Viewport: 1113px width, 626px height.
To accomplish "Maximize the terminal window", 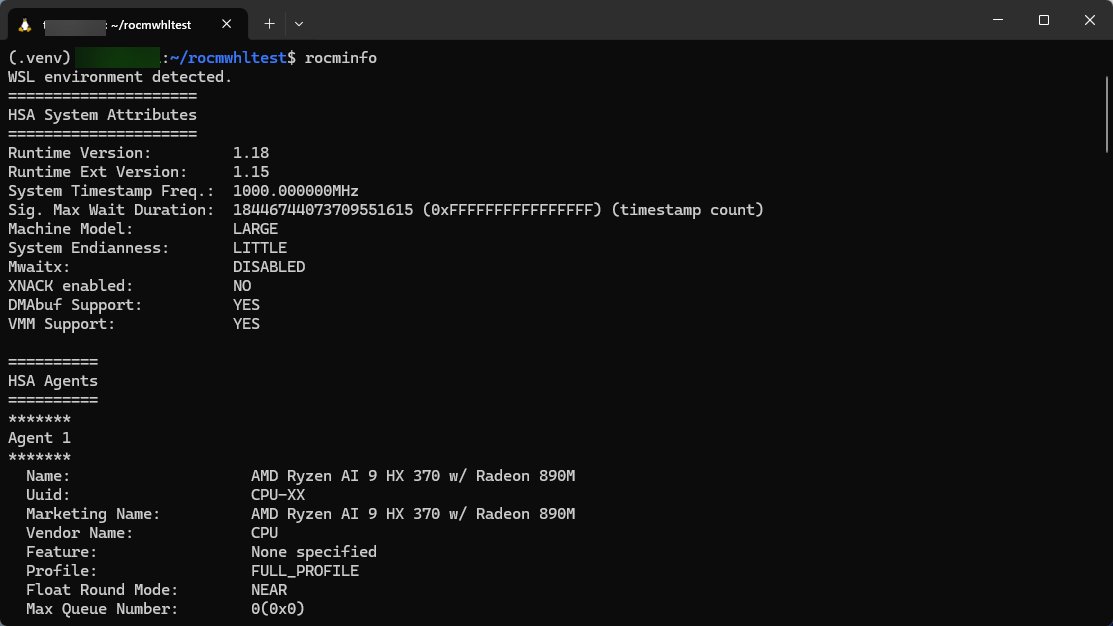I will (x=1043, y=20).
